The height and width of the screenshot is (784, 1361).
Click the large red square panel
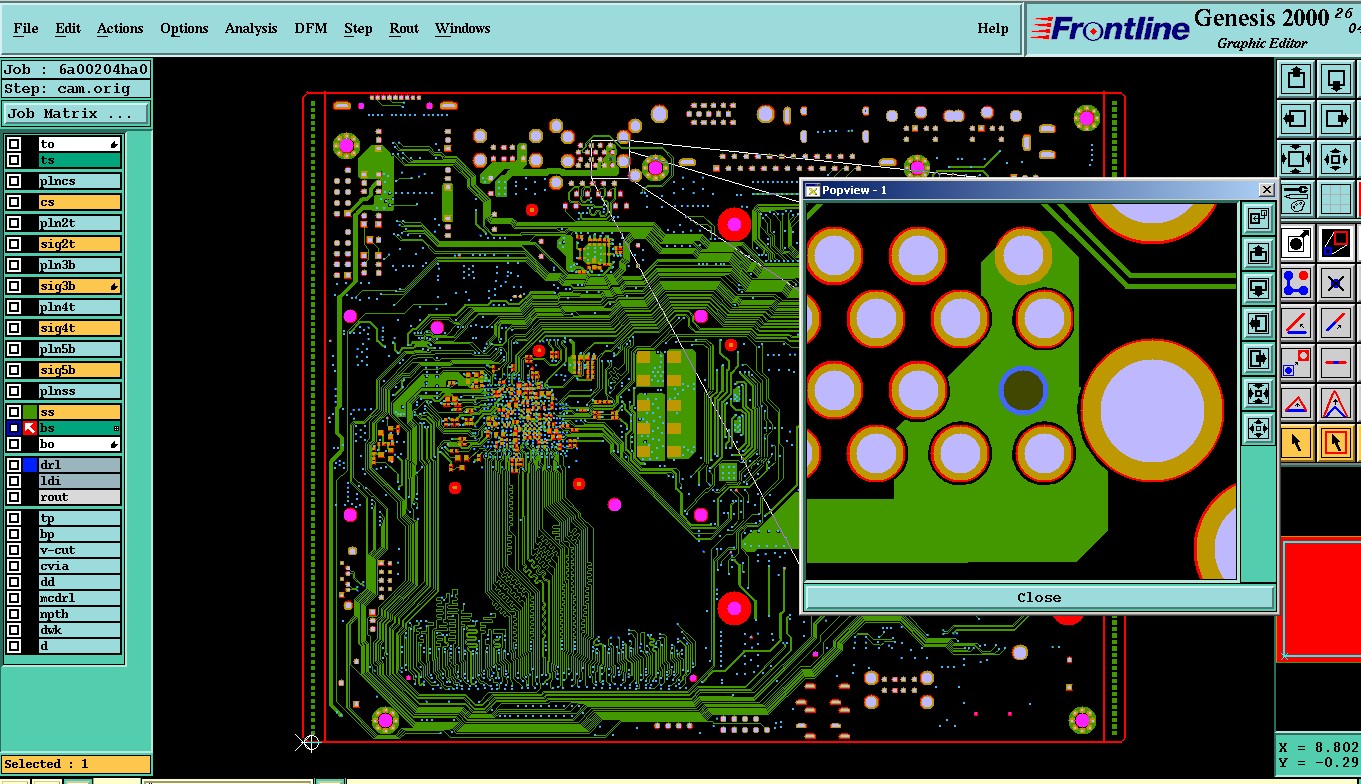pyautogui.click(x=1321, y=598)
